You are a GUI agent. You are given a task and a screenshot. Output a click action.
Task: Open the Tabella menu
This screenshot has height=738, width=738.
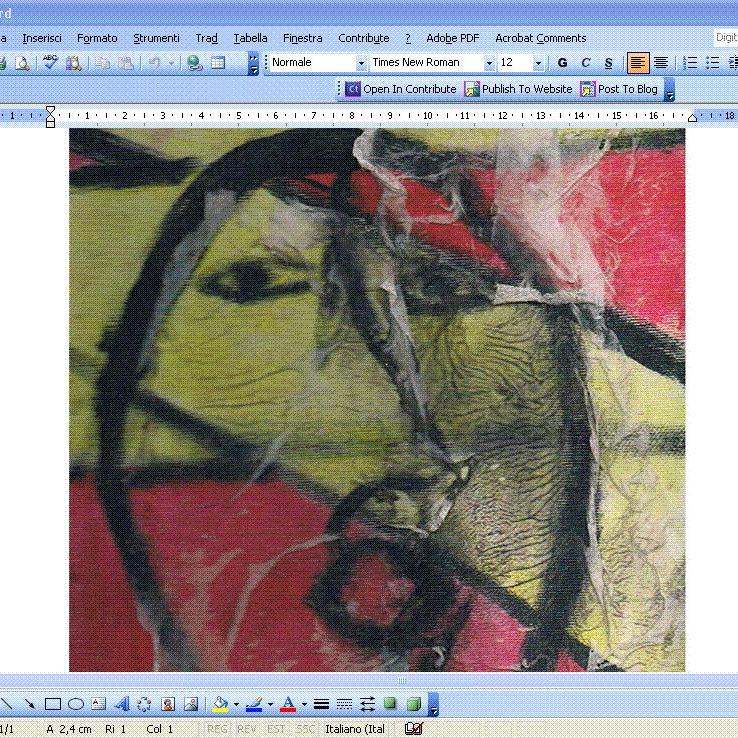point(250,38)
